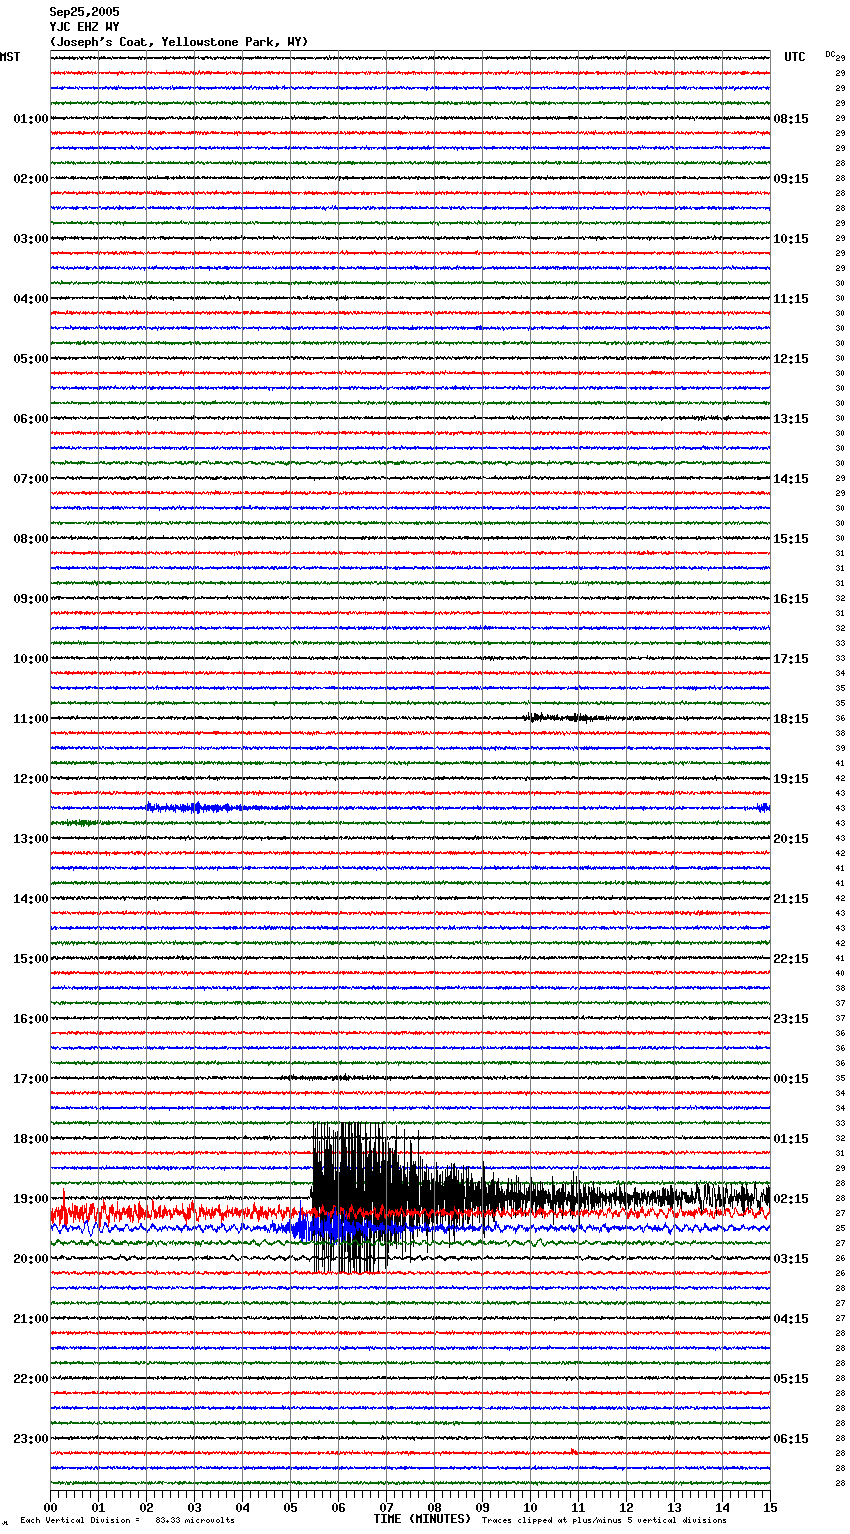Click the 20:15 UTC time label
The height and width of the screenshot is (1534, 850).
[791, 839]
